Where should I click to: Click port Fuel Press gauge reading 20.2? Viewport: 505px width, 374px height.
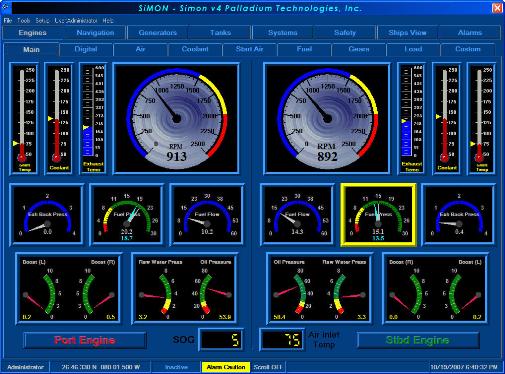[x=127, y=215]
